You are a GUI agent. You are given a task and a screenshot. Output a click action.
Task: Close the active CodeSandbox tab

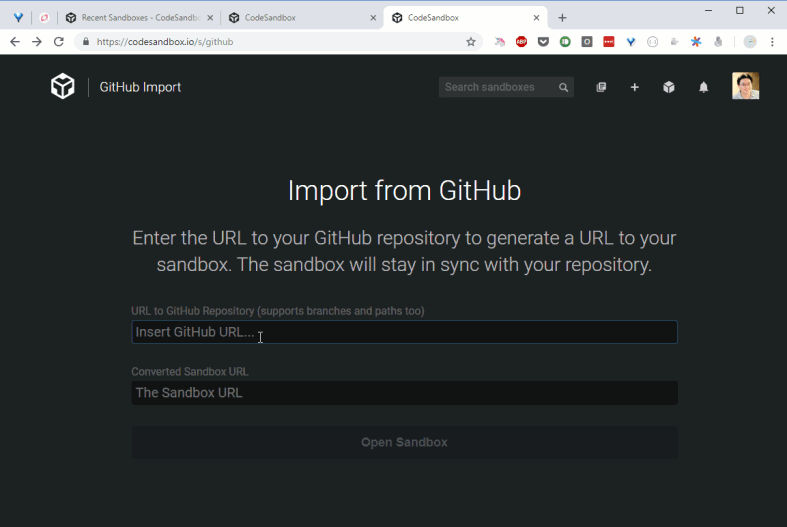(x=536, y=18)
